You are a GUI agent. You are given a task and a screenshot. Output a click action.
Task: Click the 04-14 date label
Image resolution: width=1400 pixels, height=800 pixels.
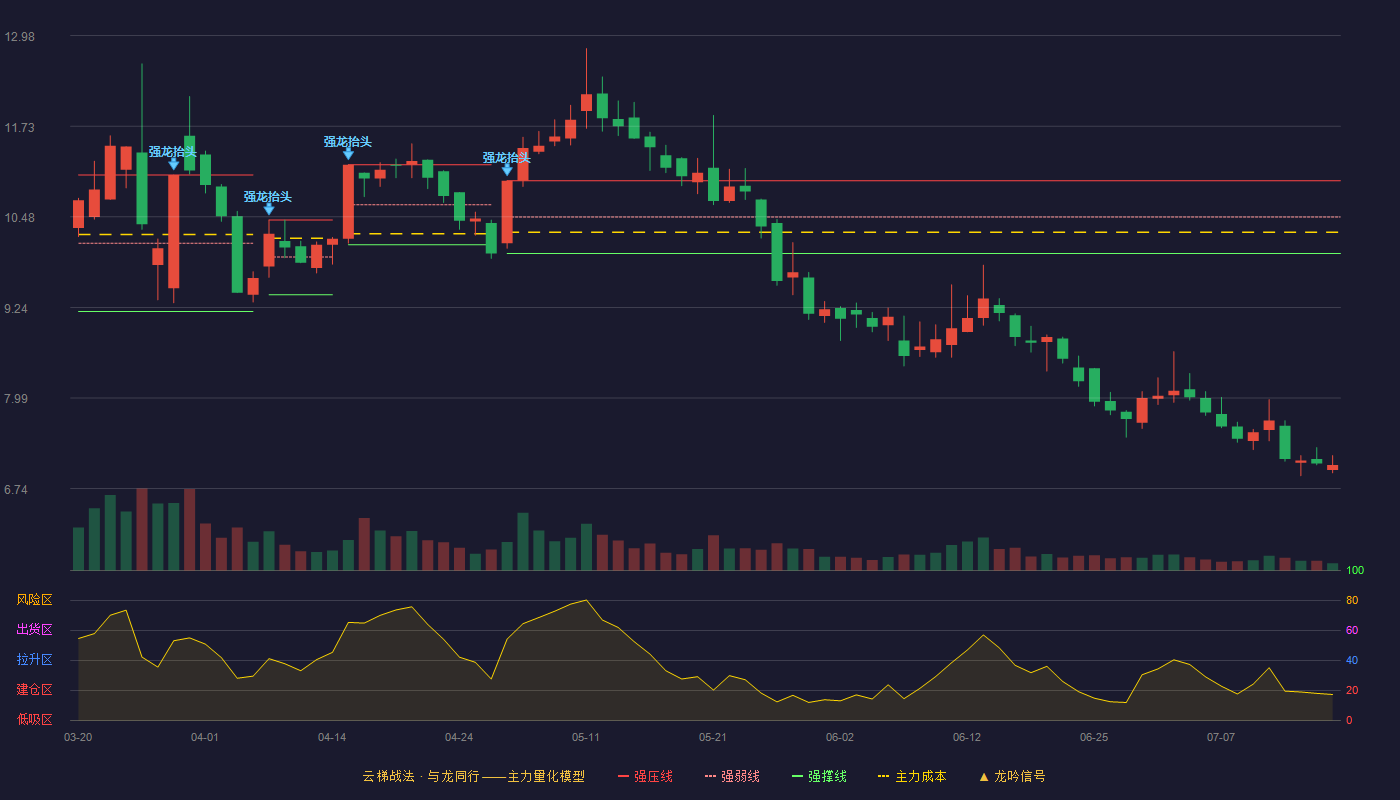pos(332,737)
